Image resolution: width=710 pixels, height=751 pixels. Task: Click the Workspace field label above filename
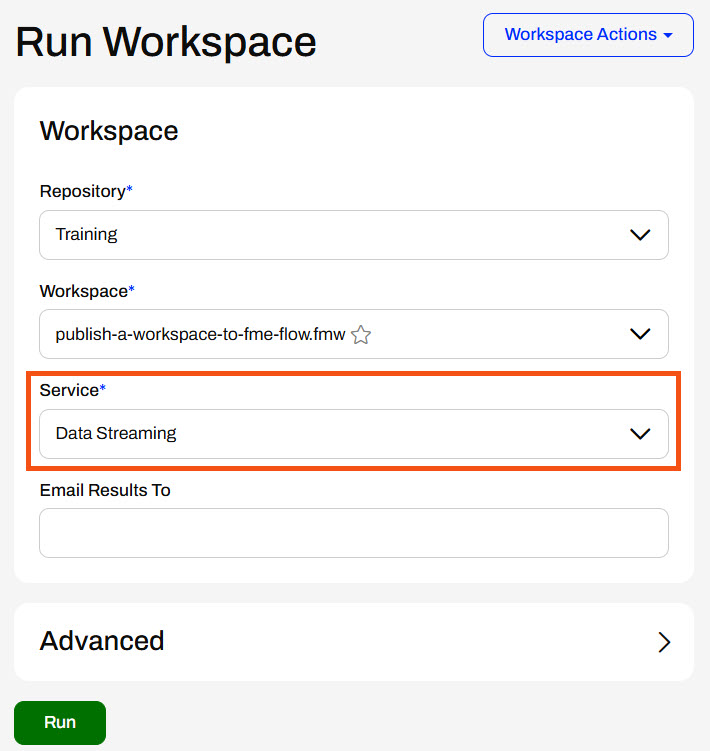coord(84,291)
